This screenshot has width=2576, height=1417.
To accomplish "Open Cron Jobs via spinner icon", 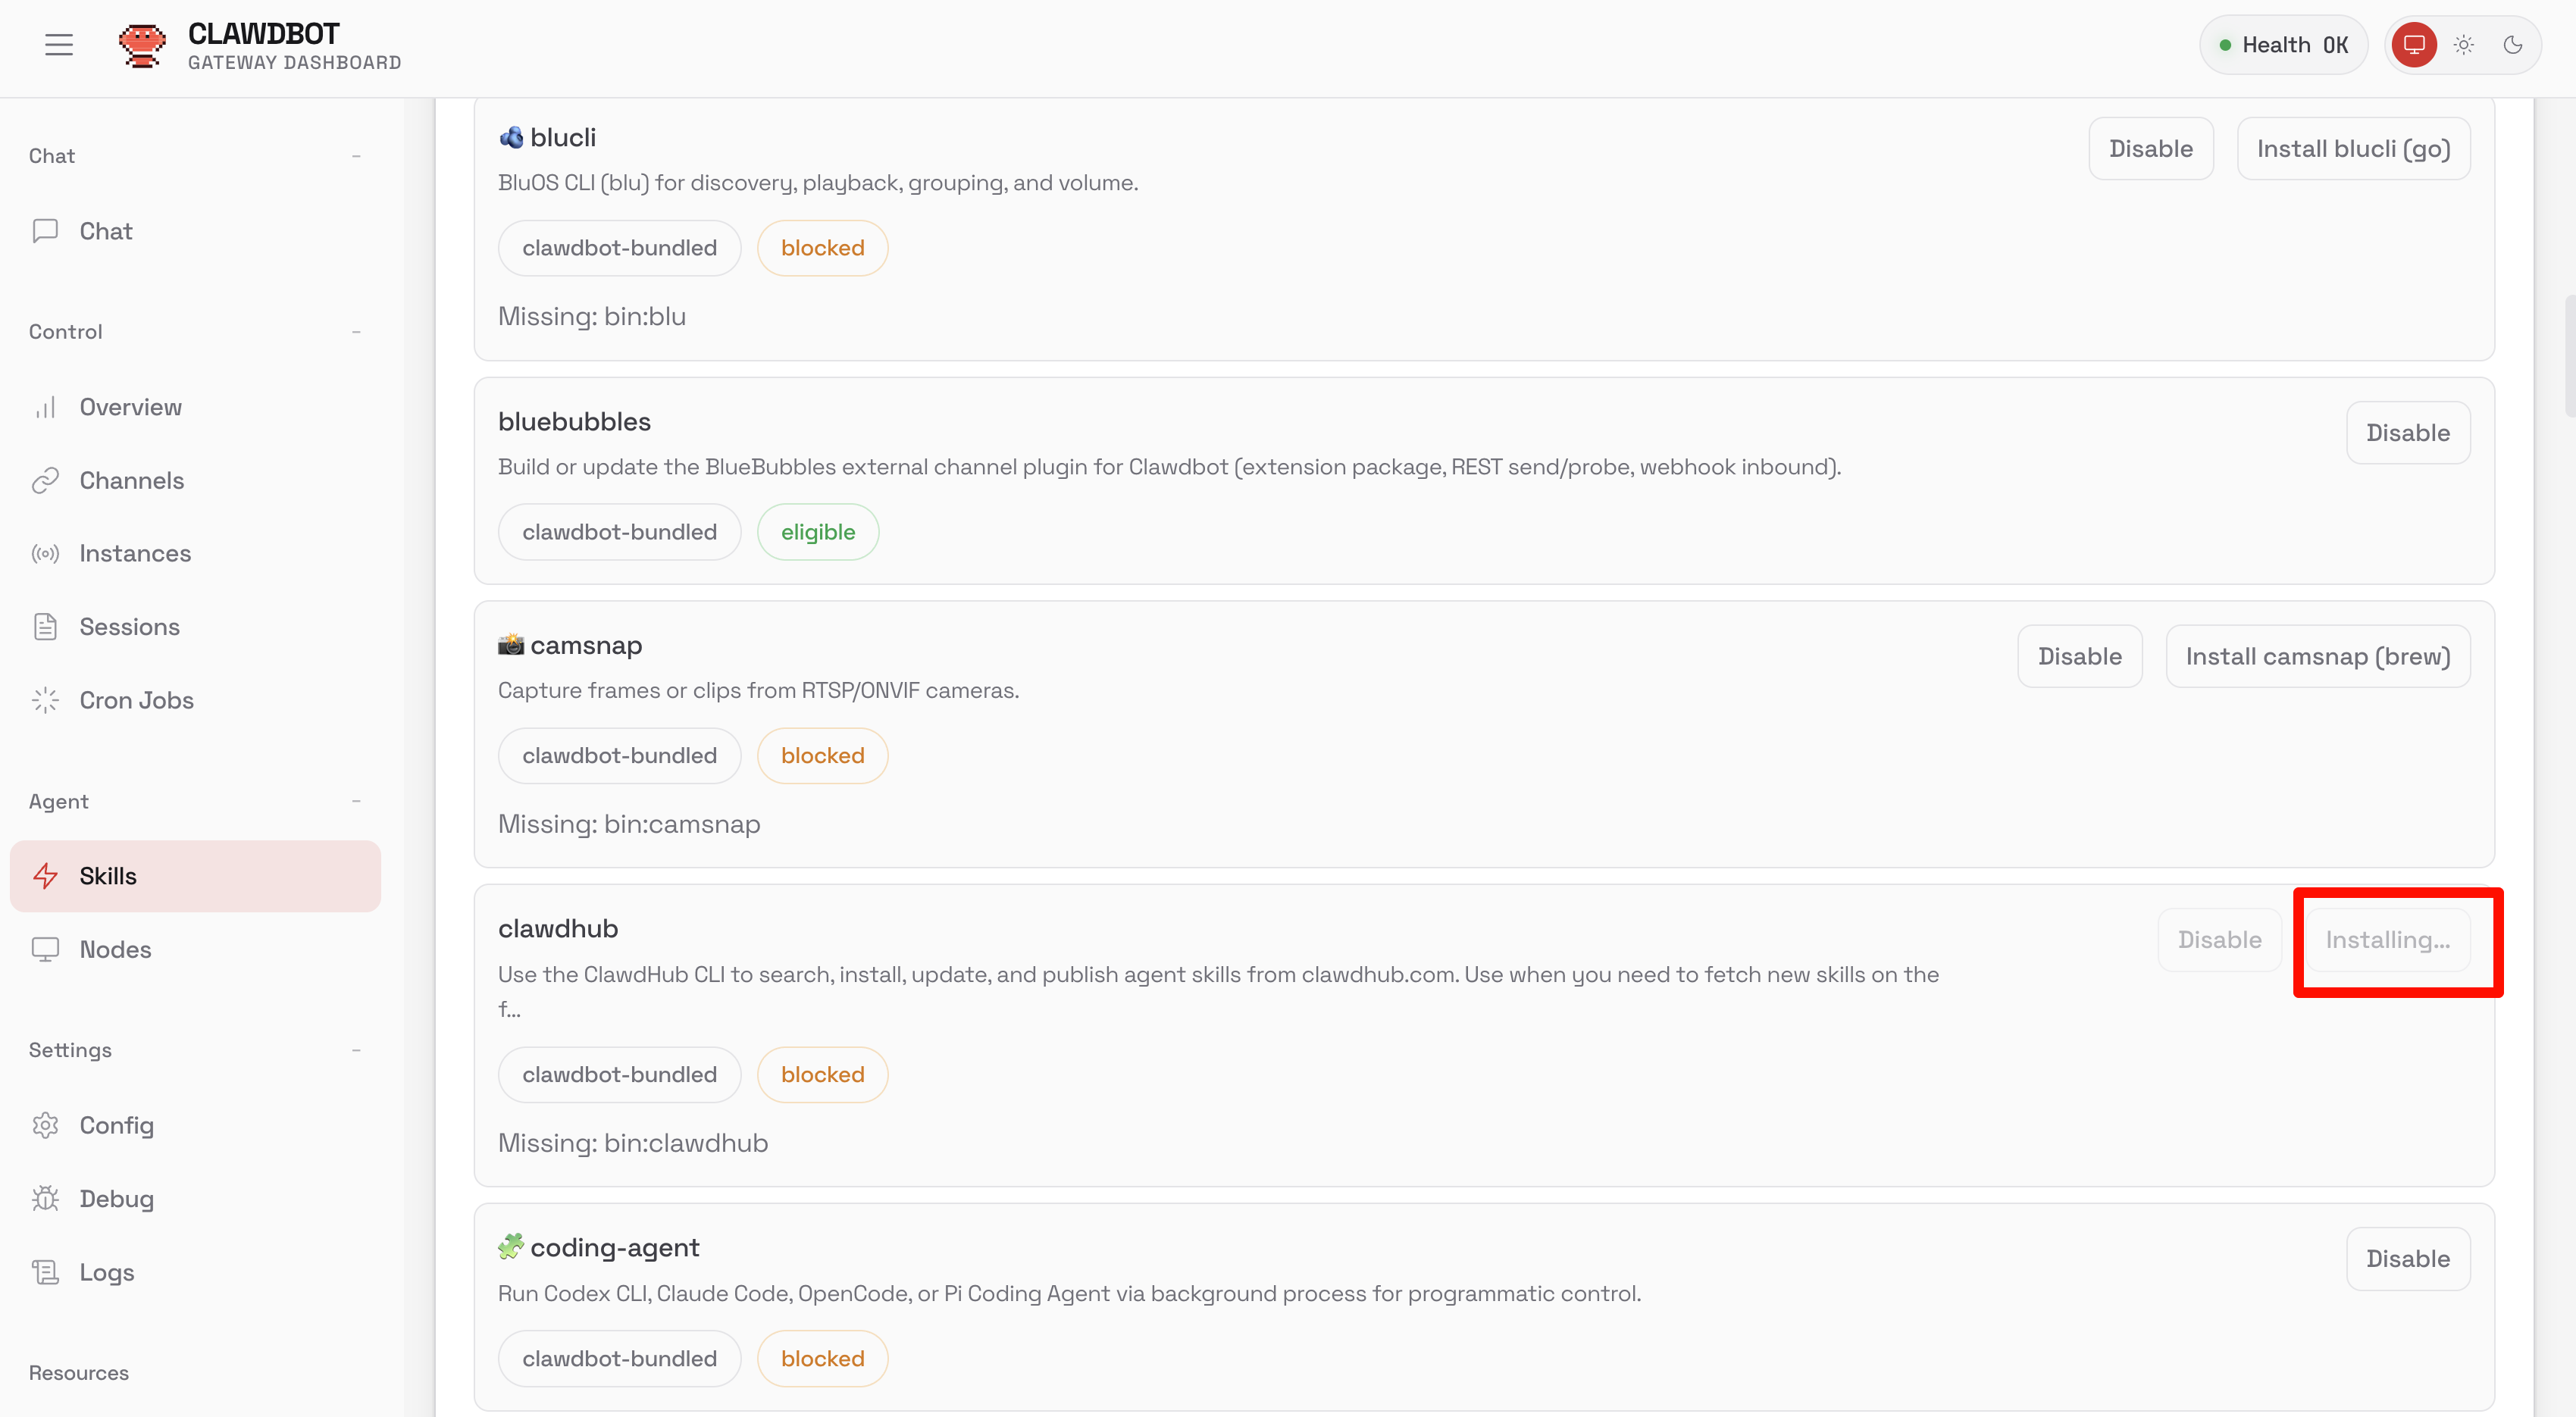I will pyautogui.click(x=45, y=700).
